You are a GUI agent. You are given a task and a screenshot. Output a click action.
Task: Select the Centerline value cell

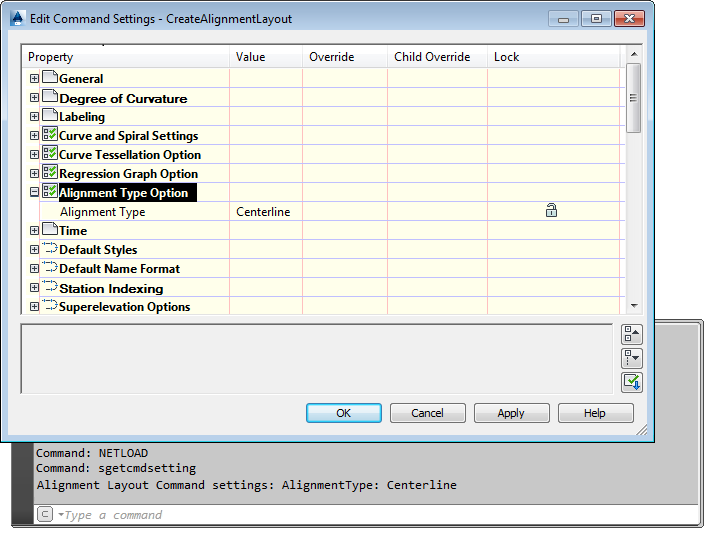click(266, 211)
